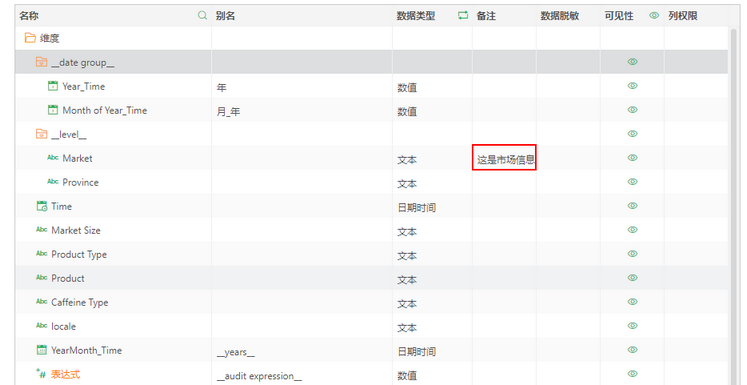Click the Abc text icon beside Market Size
The image size is (747, 385).
click(42, 230)
